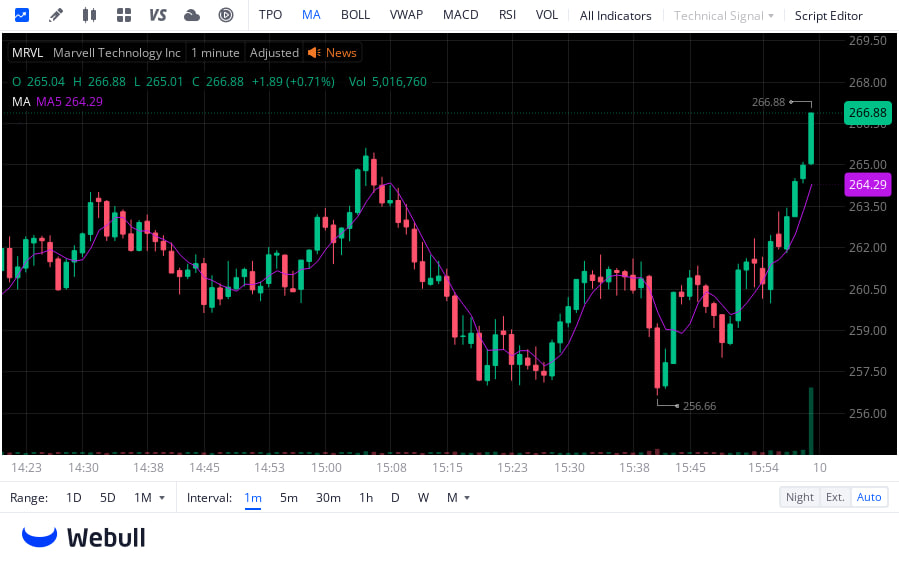Open the multi-chart grid layout icon
899x561 pixels.
[124, 15]
